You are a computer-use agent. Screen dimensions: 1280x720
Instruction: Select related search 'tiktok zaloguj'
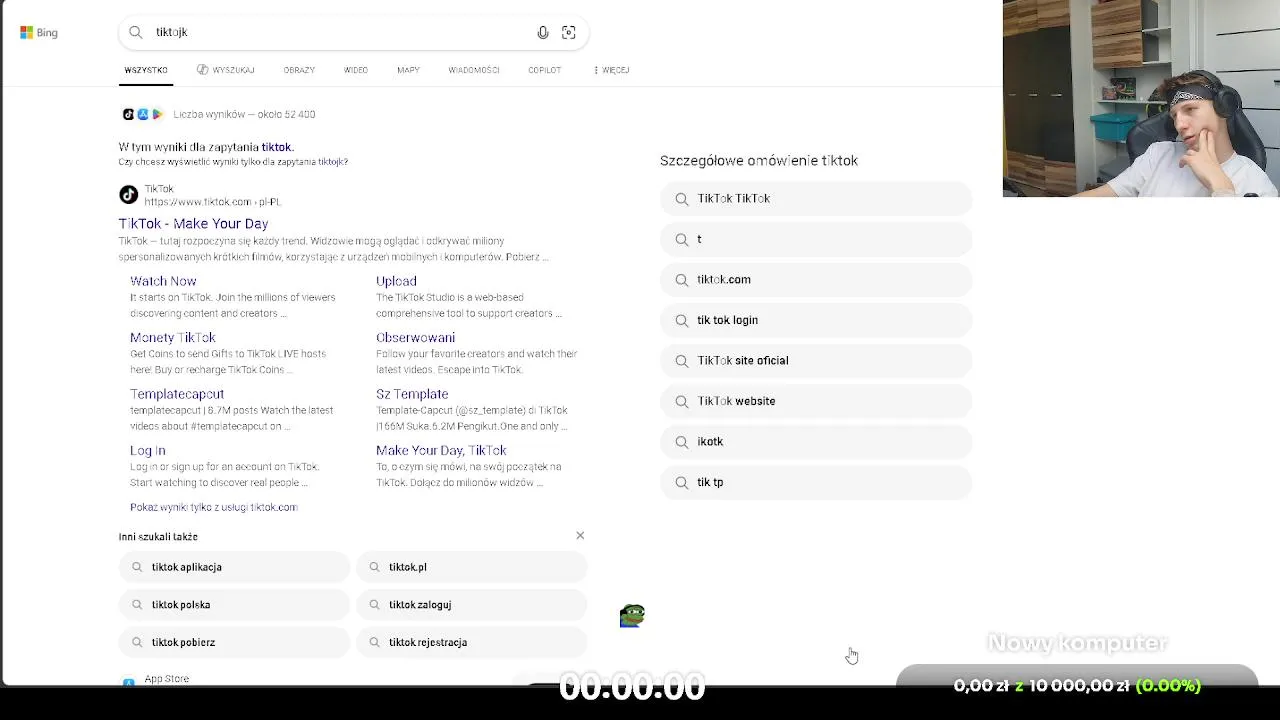tap(472, 605)
